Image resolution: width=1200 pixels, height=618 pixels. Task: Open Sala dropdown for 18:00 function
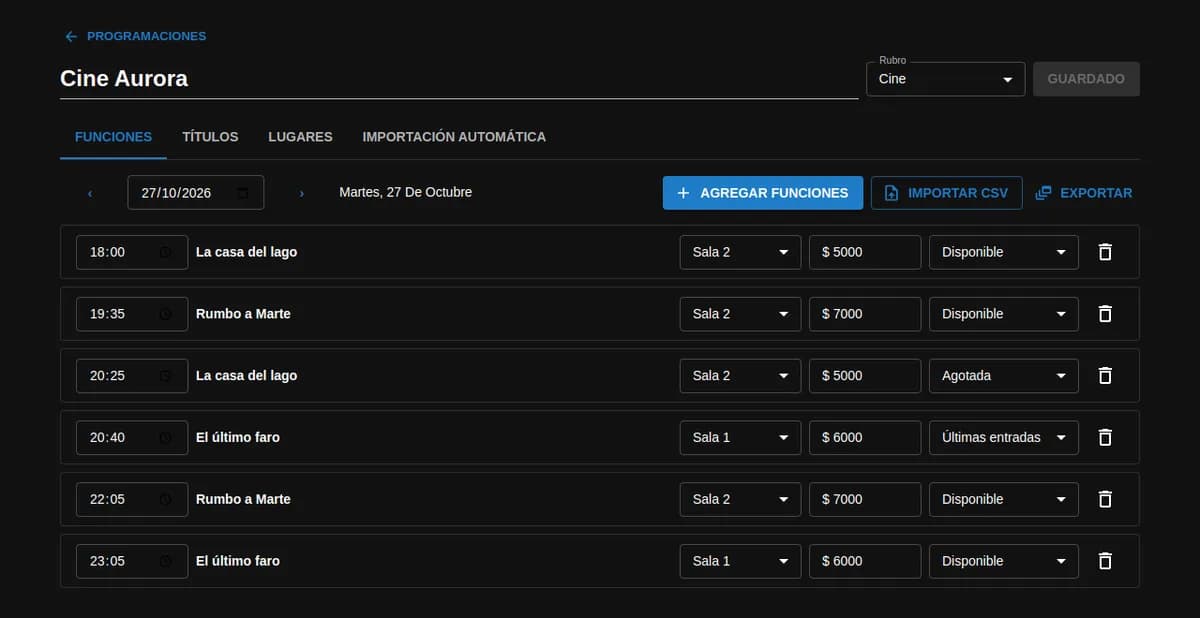tap(740, 252)
